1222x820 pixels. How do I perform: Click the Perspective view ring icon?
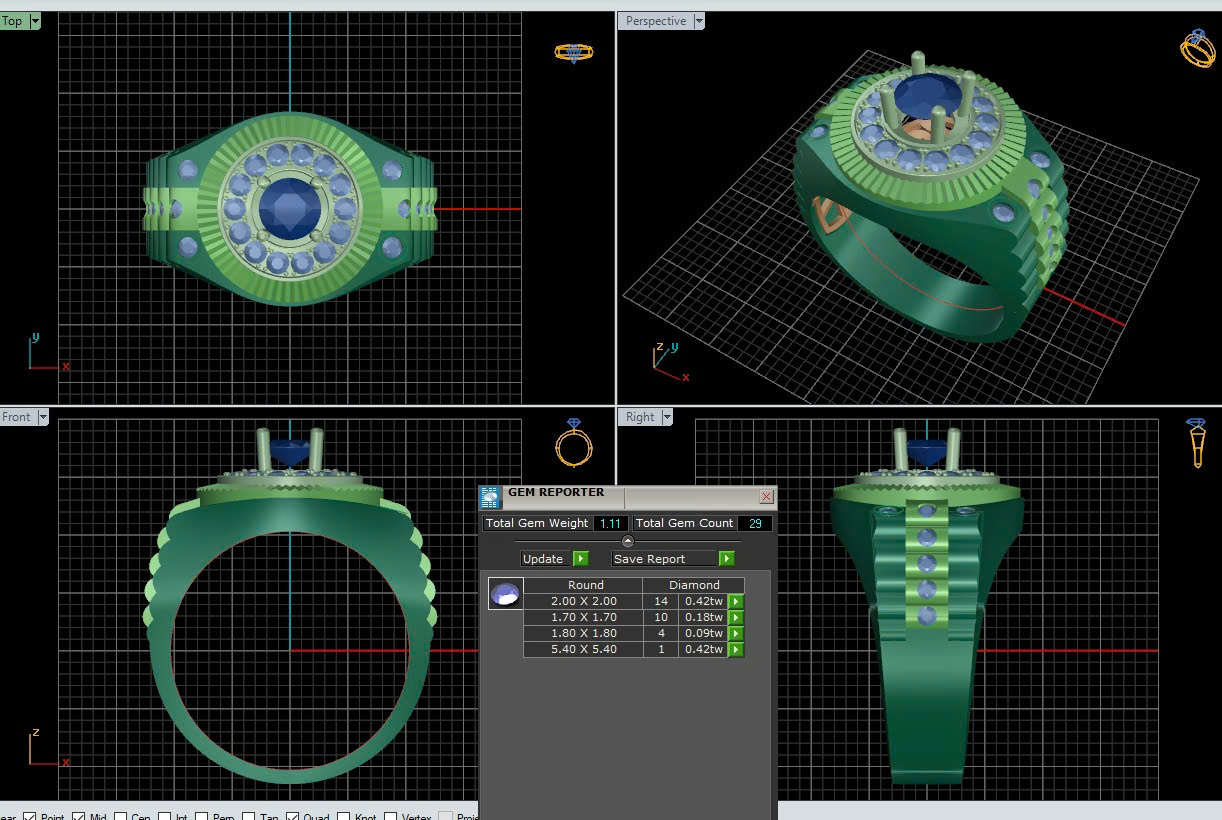pos(1197,49)
